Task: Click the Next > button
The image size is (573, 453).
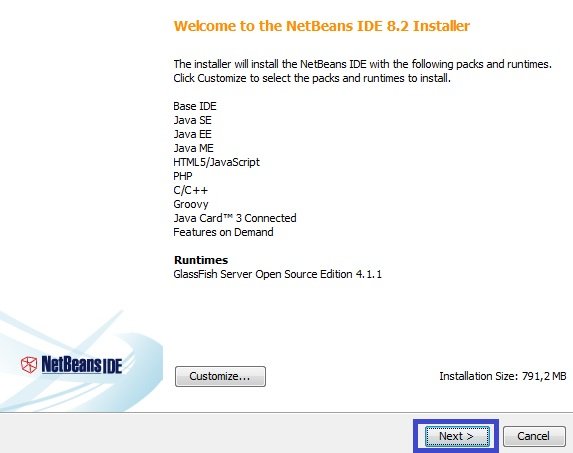Action: 457,436
